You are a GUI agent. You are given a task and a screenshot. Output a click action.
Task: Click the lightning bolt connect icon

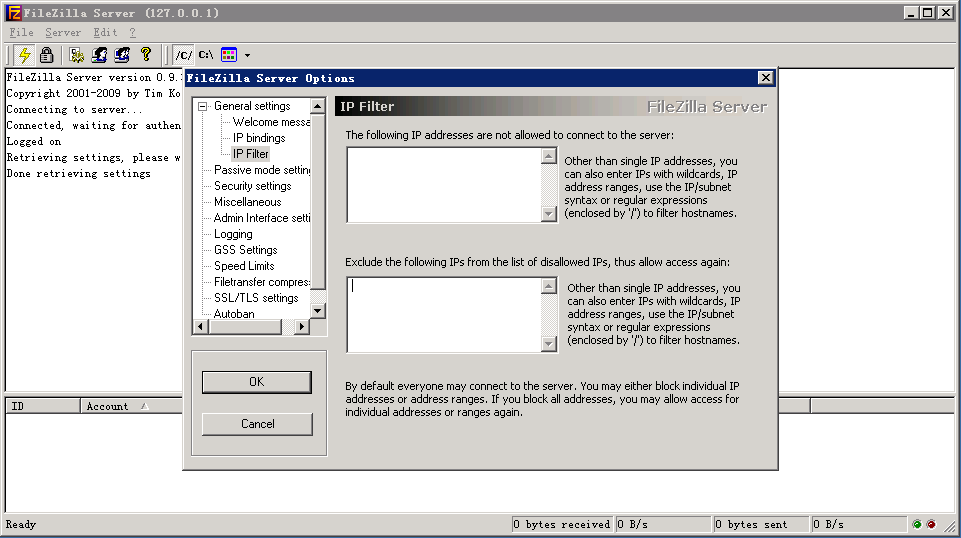tap(25, 55)
